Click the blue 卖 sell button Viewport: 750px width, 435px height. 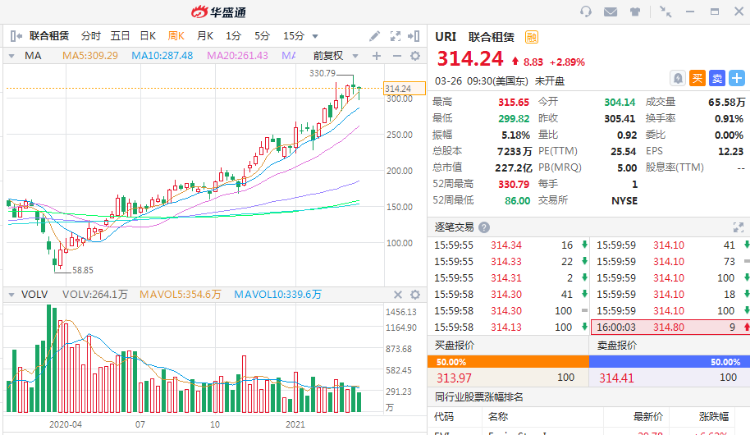(x=717, y=78)
